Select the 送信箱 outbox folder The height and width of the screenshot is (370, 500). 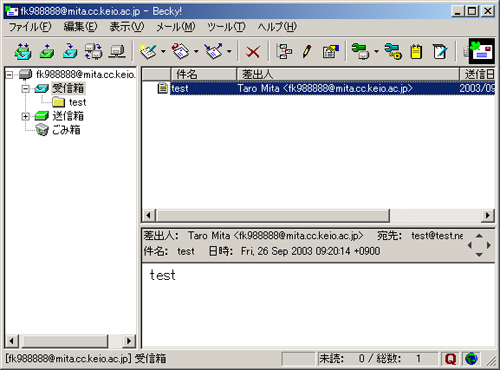pyautogui.click(x=68, y=116)
